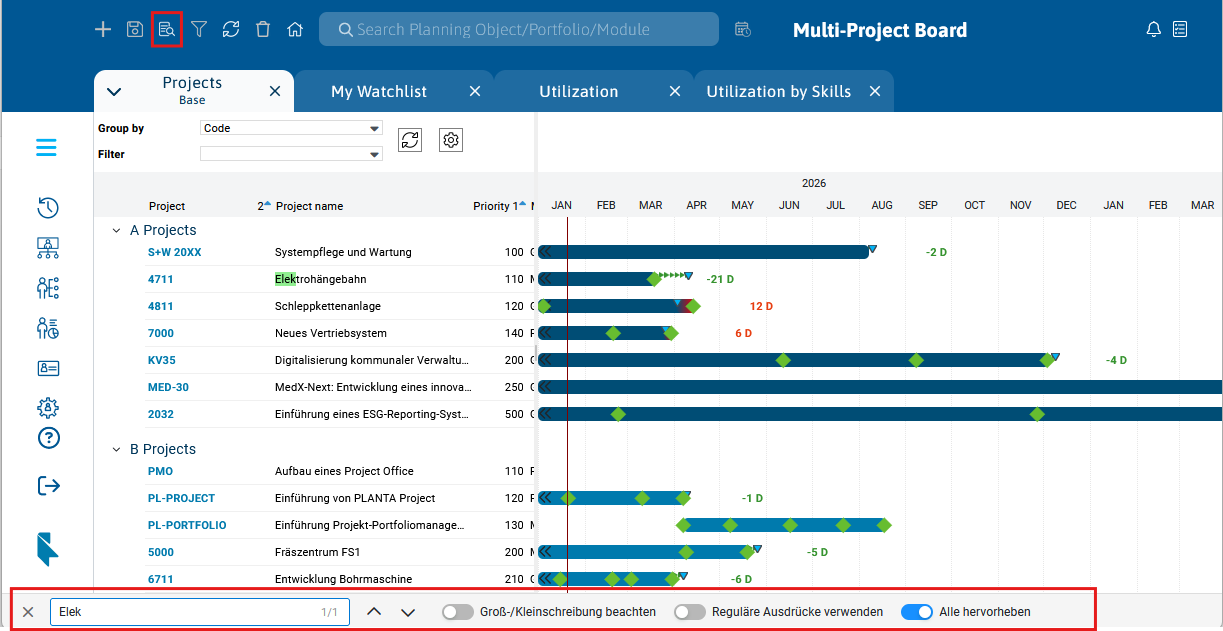
Task: Click the logout icon in sidebar
Action: [x=48, y=485]
